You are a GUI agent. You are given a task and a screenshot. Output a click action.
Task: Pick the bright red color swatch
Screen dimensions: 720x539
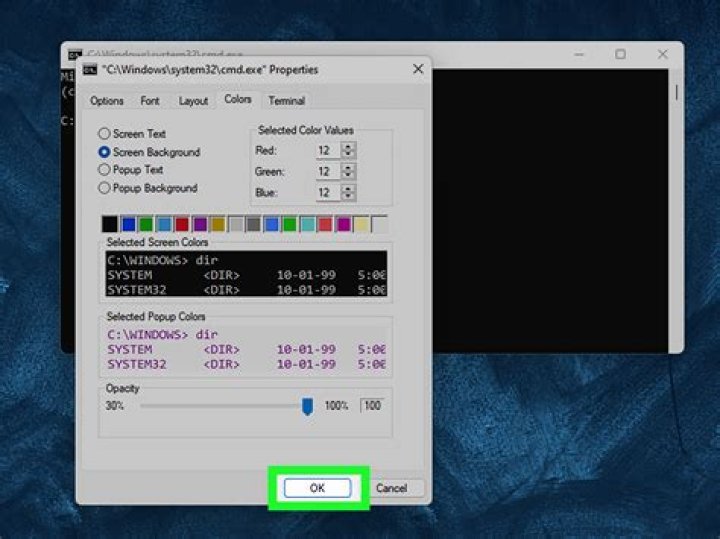click(x=325, y=224)
